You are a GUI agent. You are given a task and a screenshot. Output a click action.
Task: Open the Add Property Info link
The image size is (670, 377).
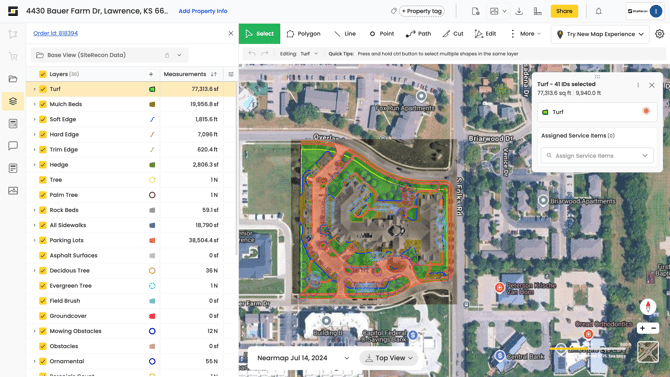[x=203, y=11]
